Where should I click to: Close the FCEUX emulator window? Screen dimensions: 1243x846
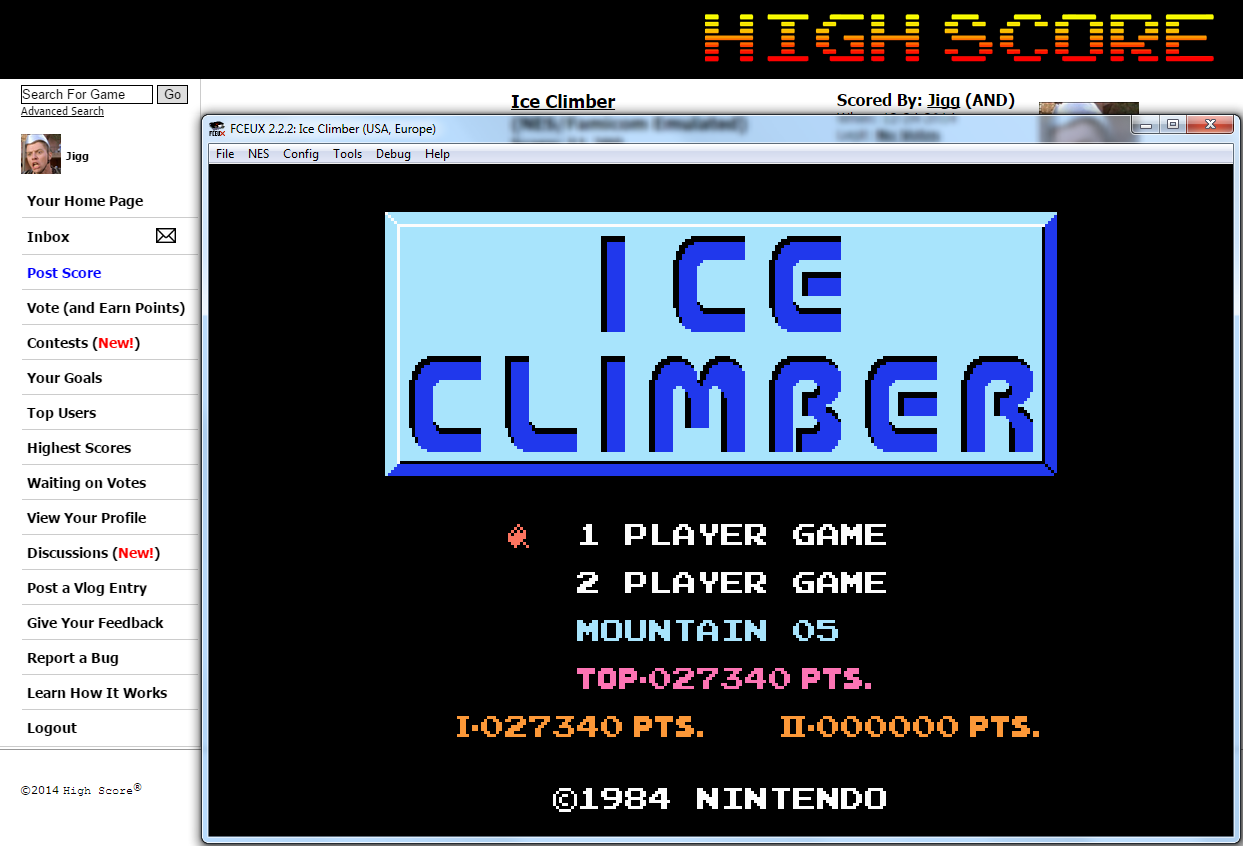(x=1210, y=125)
